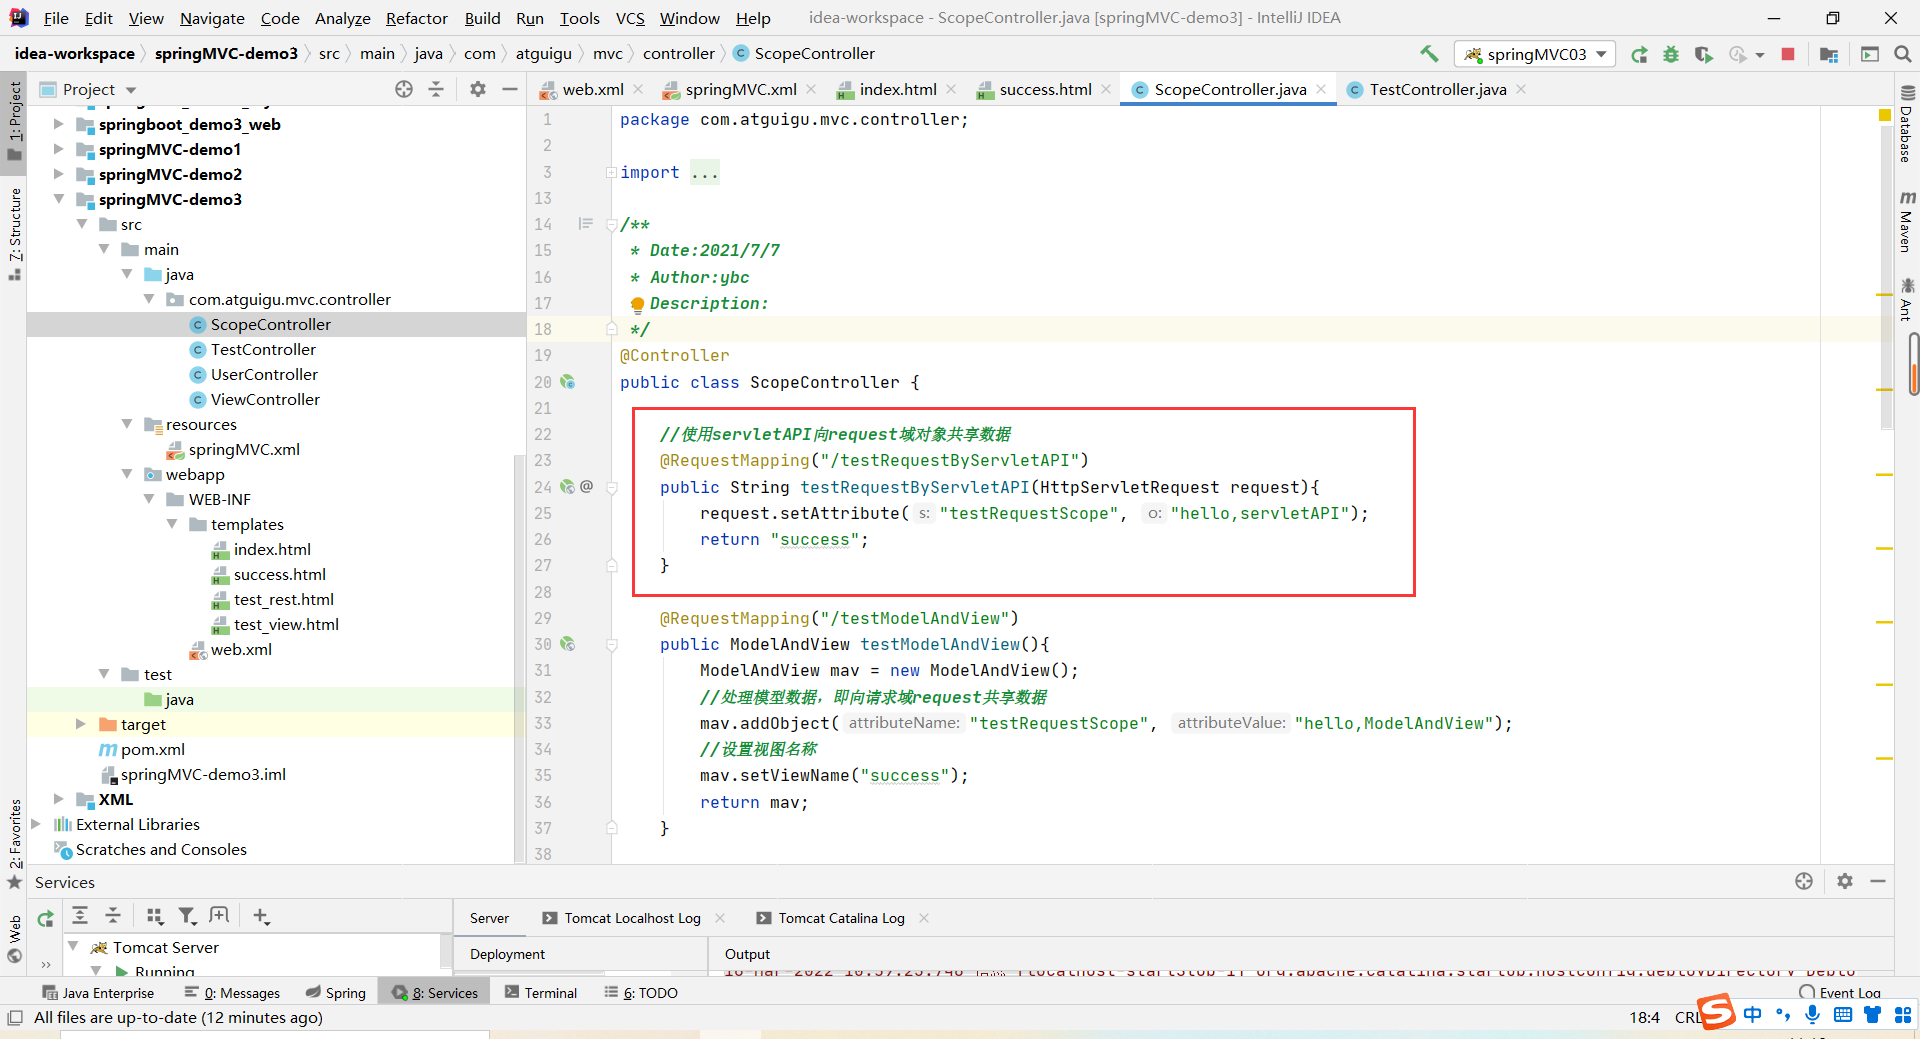The image size is (1920, 1039).
Task: Collapse Tomcat Server node in Services
Action: click(x=73, y=946)
